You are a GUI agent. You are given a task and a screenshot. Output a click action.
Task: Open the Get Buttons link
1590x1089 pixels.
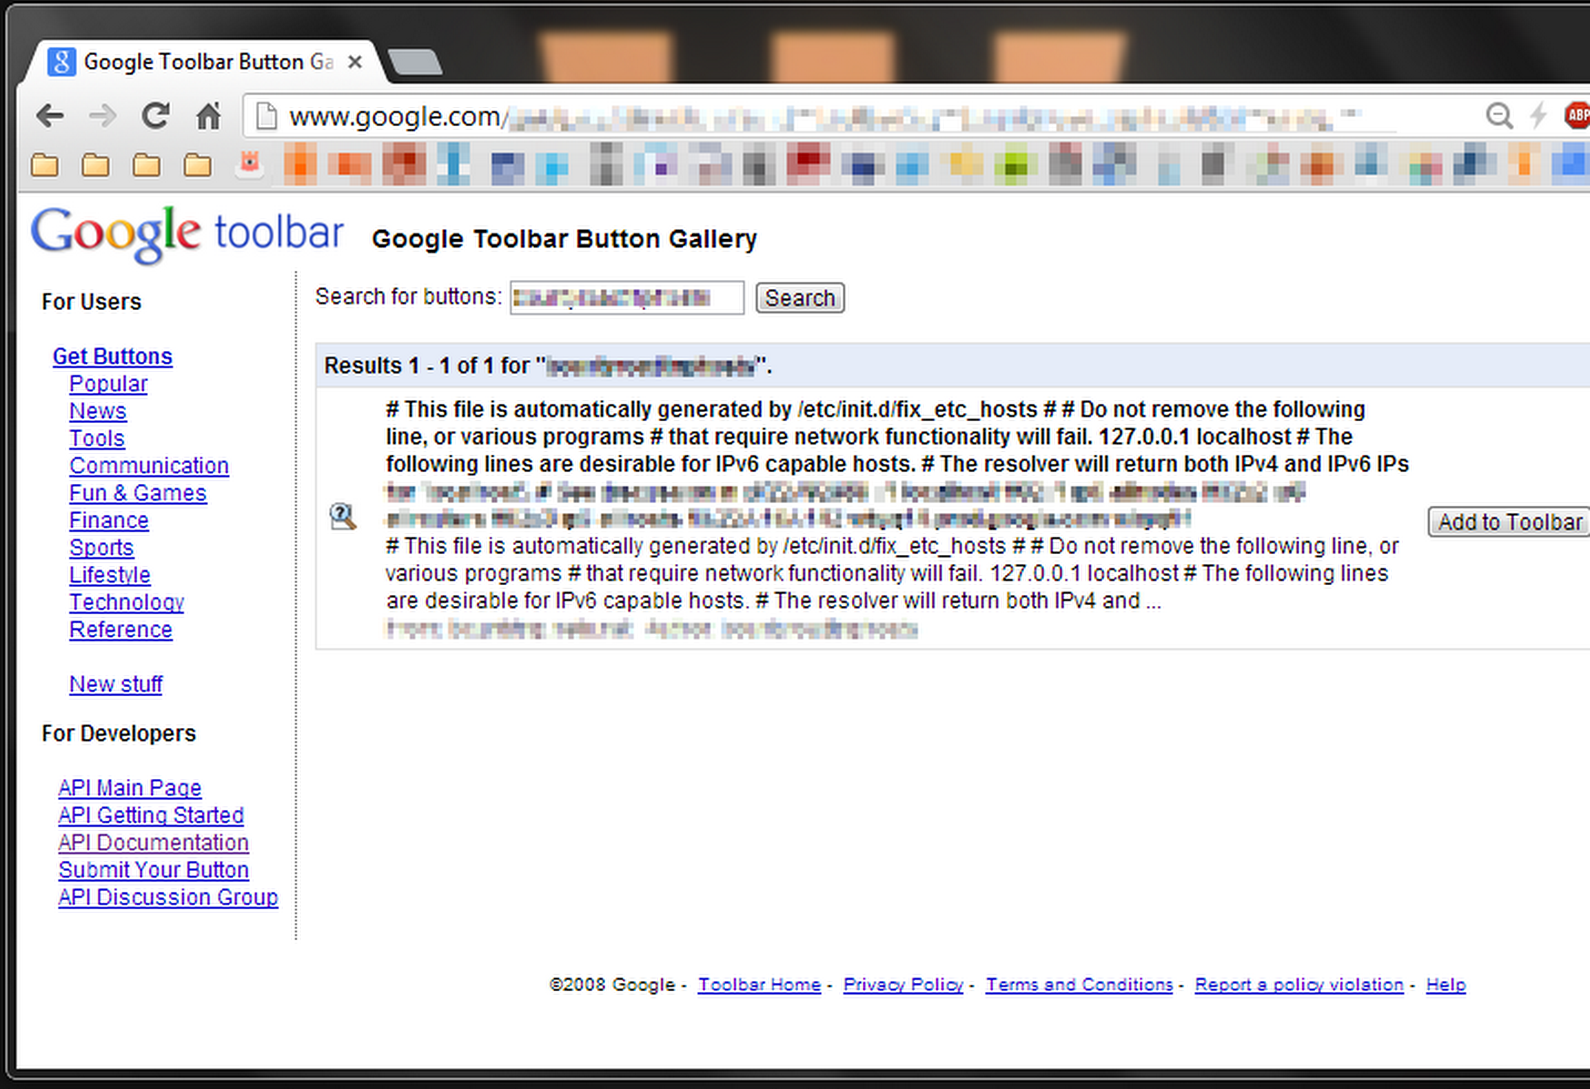(x=112, y=357)
